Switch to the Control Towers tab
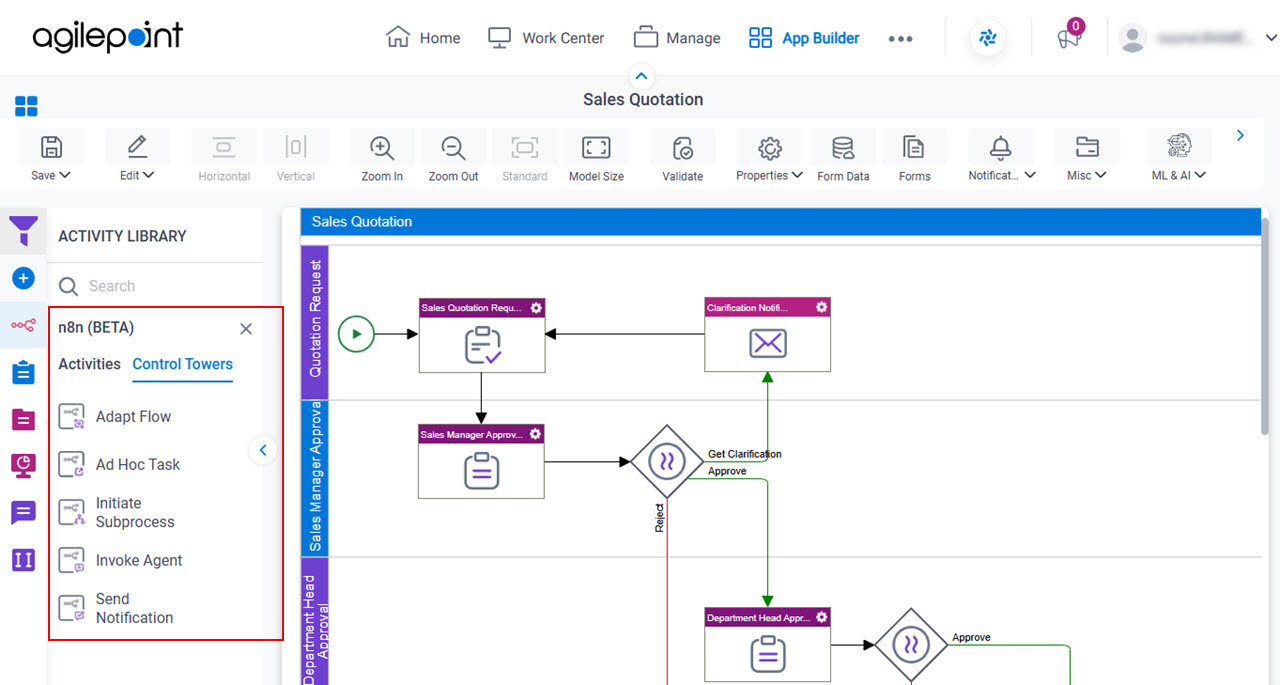This screenshot has height=685, width=1280. point(183,364)
